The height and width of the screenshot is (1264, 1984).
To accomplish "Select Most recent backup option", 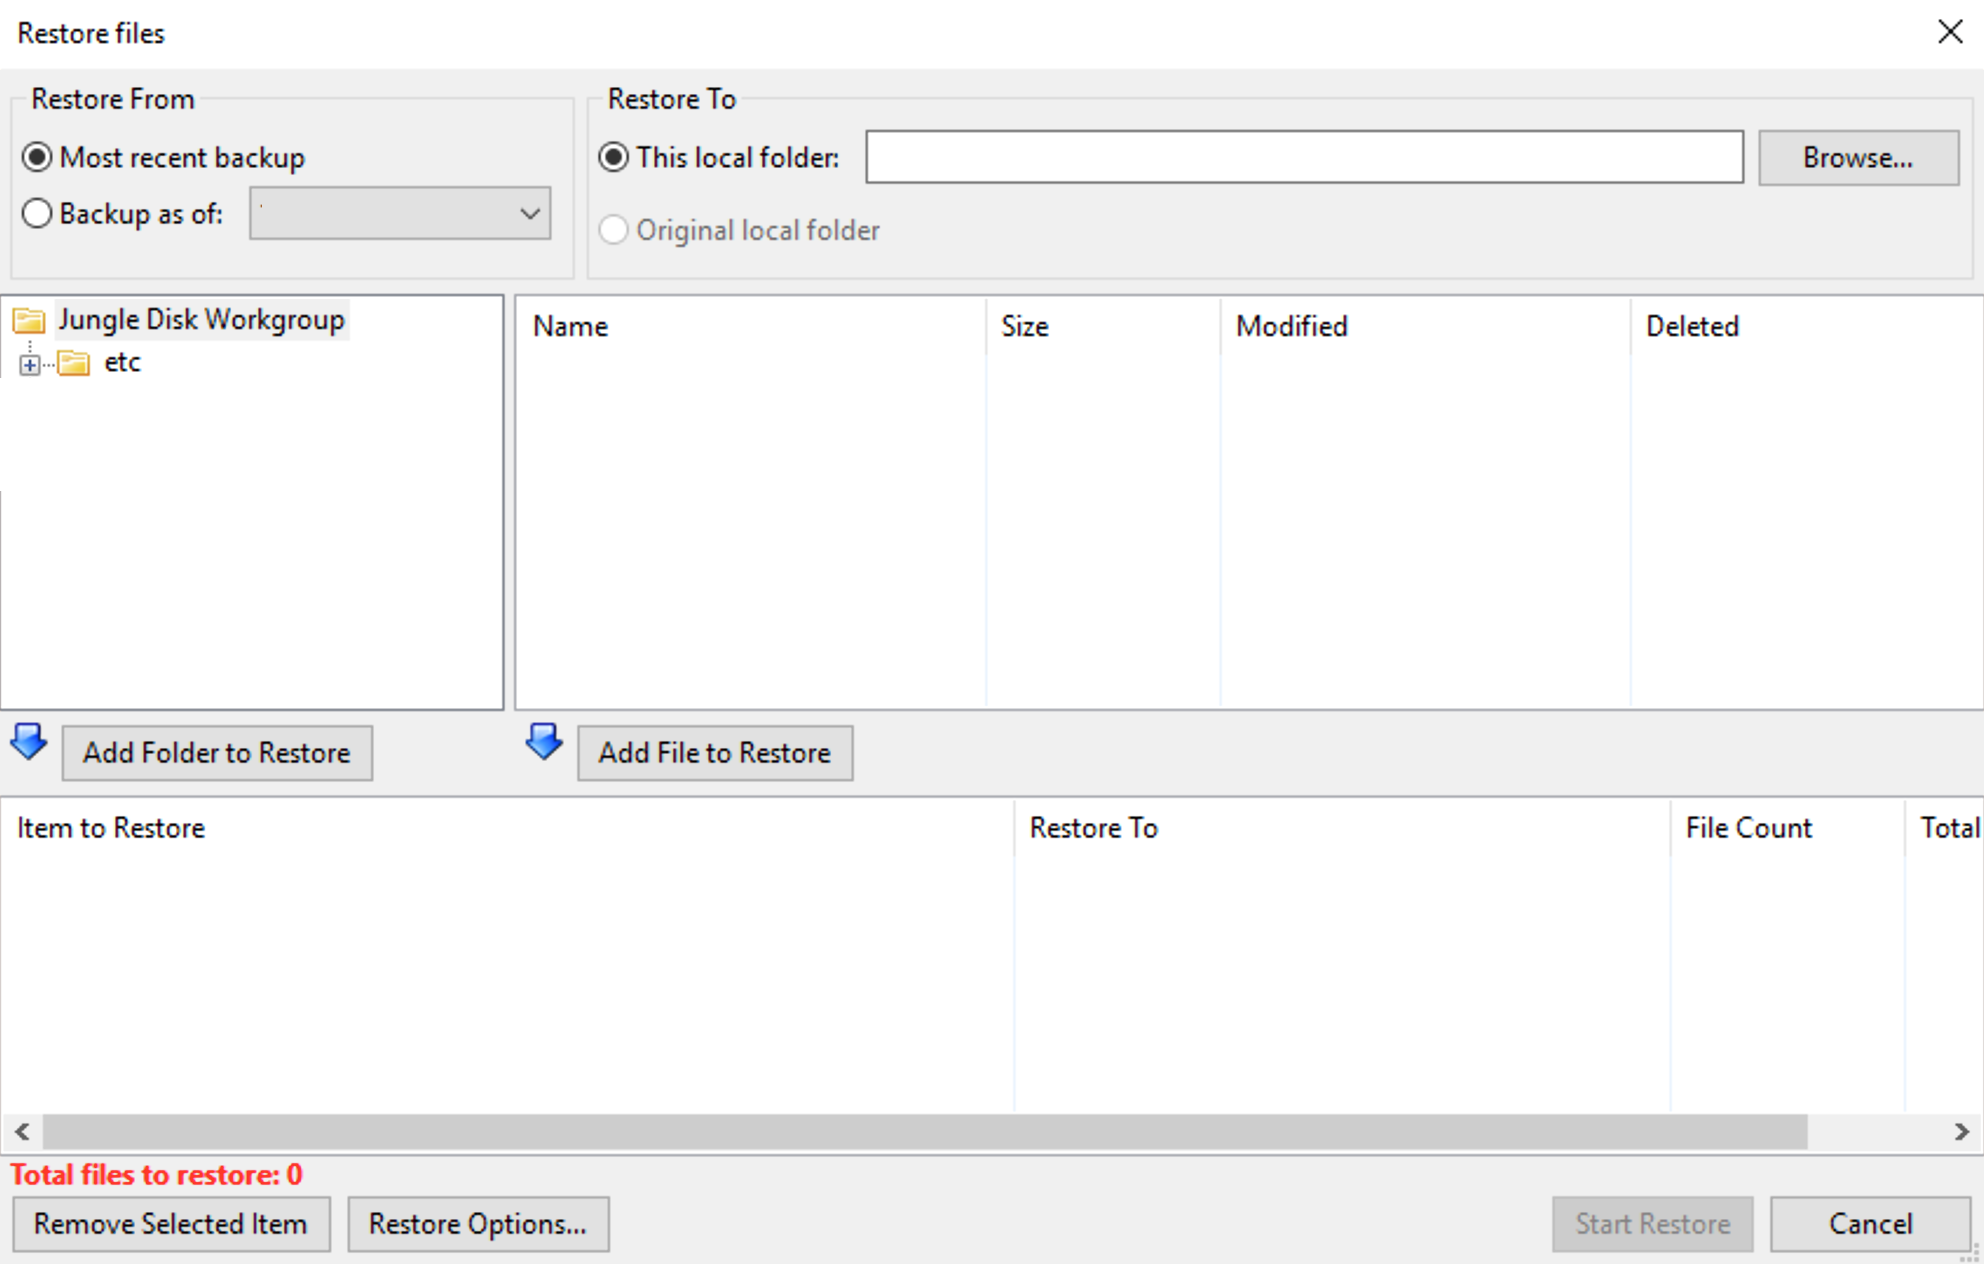I will click(37, 157).
